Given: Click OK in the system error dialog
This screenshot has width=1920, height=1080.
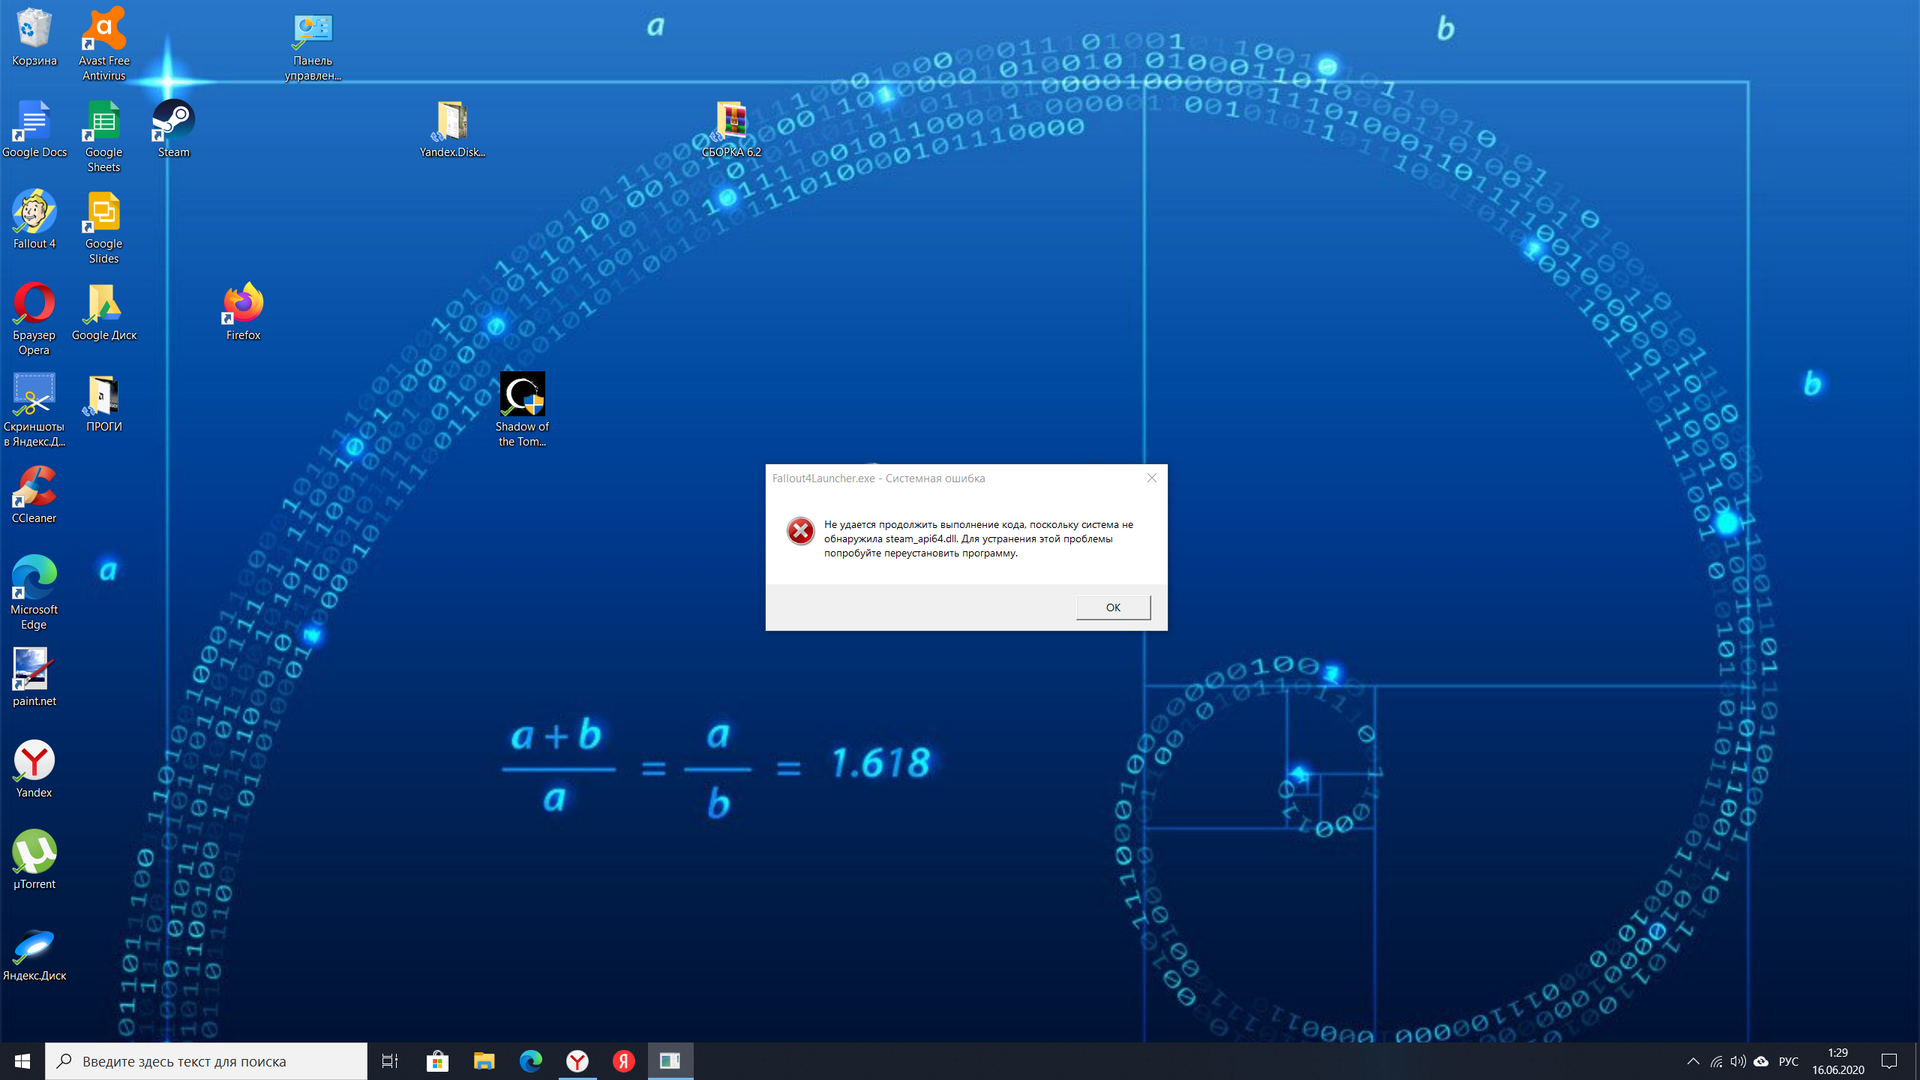Looking at the screenshot, I should coord(1113,607).
